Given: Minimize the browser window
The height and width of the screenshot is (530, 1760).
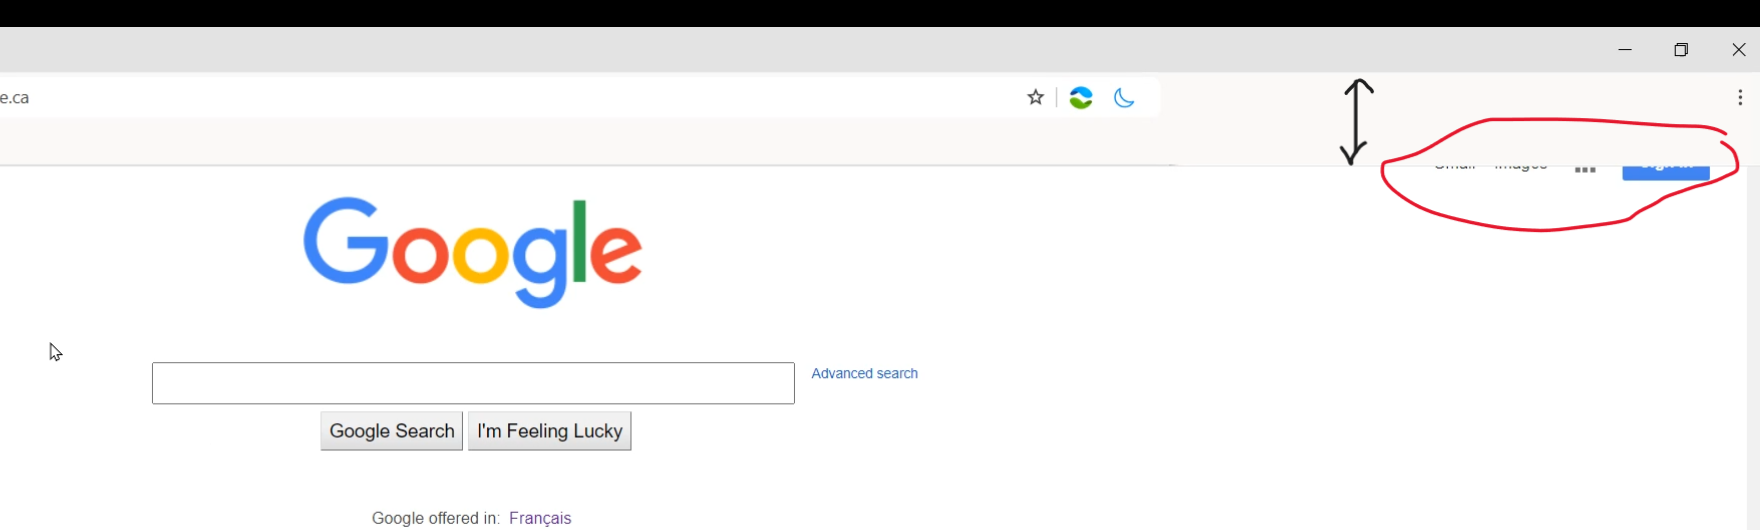Looking at the screenshot, I should (x=1625, y=50).
